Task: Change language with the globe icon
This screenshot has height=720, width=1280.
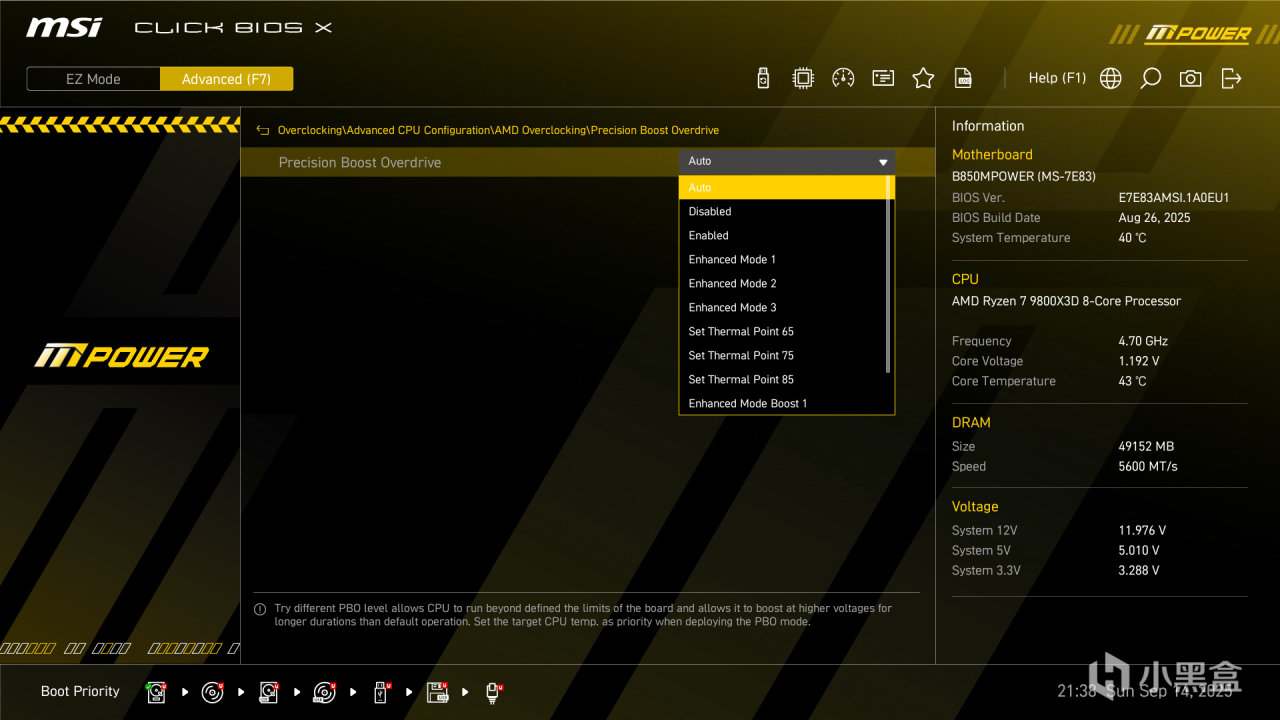Action: point(1111,78)
